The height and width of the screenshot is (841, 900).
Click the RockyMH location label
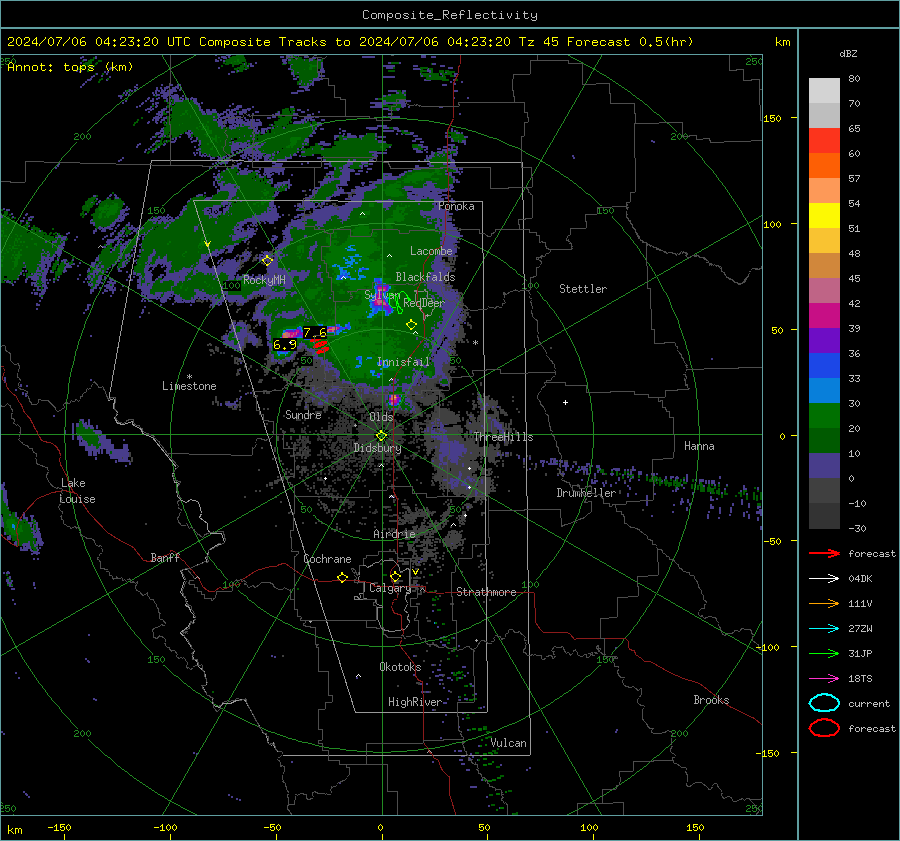pos(264,280)
